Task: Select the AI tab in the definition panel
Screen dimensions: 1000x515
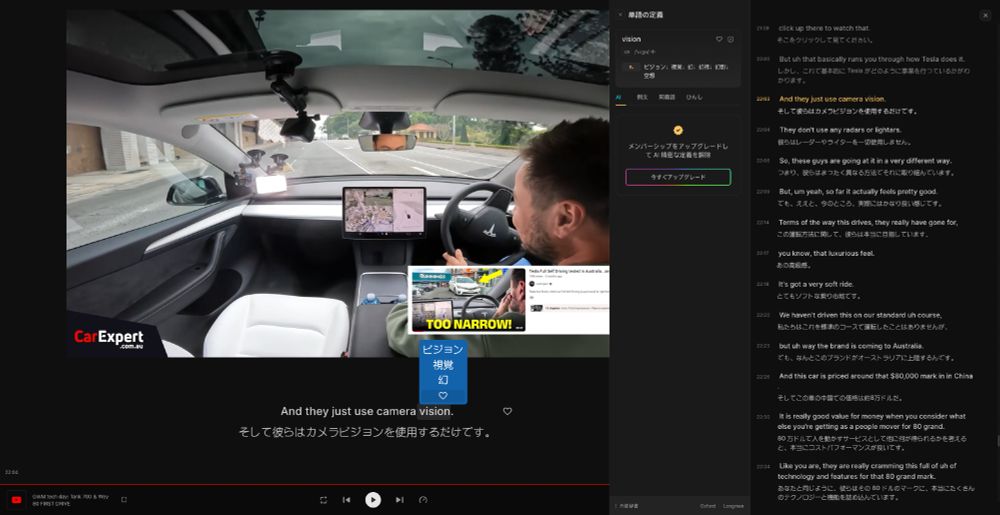Action: pos(619,97)
